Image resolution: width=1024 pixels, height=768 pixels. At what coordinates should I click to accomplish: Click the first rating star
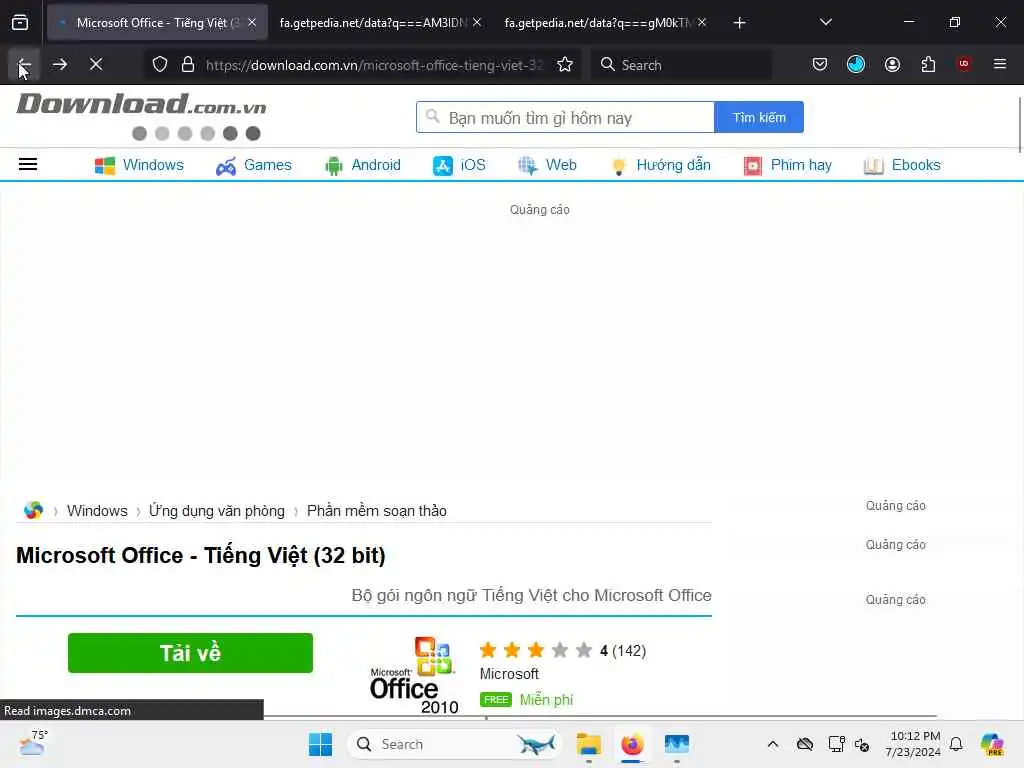point(488,650)
